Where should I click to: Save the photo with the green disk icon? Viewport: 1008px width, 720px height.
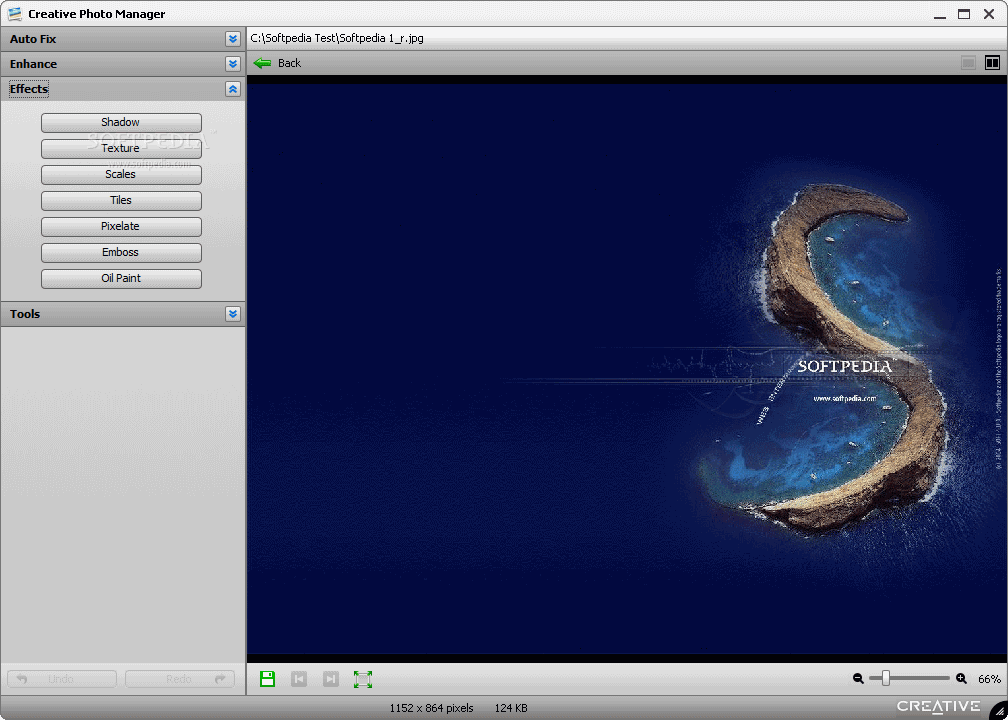[x=267, y=679]
